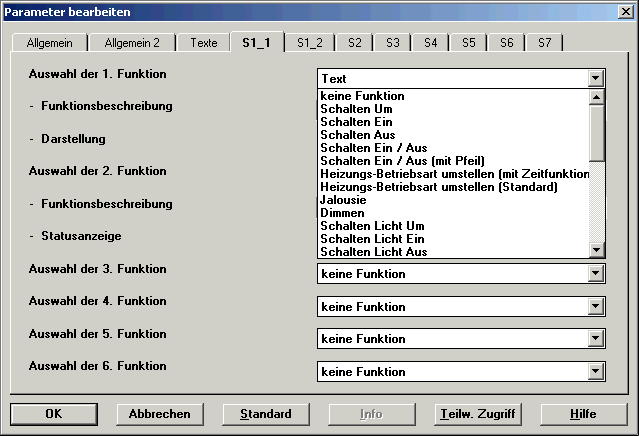This screenshot has height=436, width=639.
Task: Pick 'Jalousie' in the function list
Action: click(343, 200)
